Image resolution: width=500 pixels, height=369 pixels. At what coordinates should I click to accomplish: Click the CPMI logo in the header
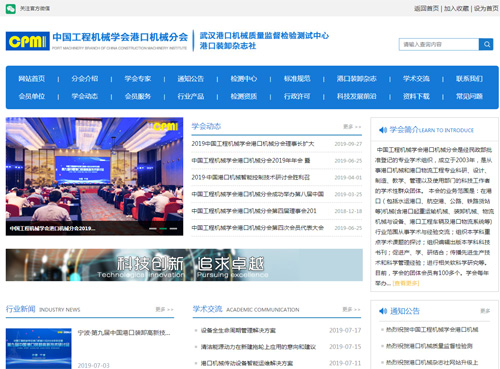(28, 41)
